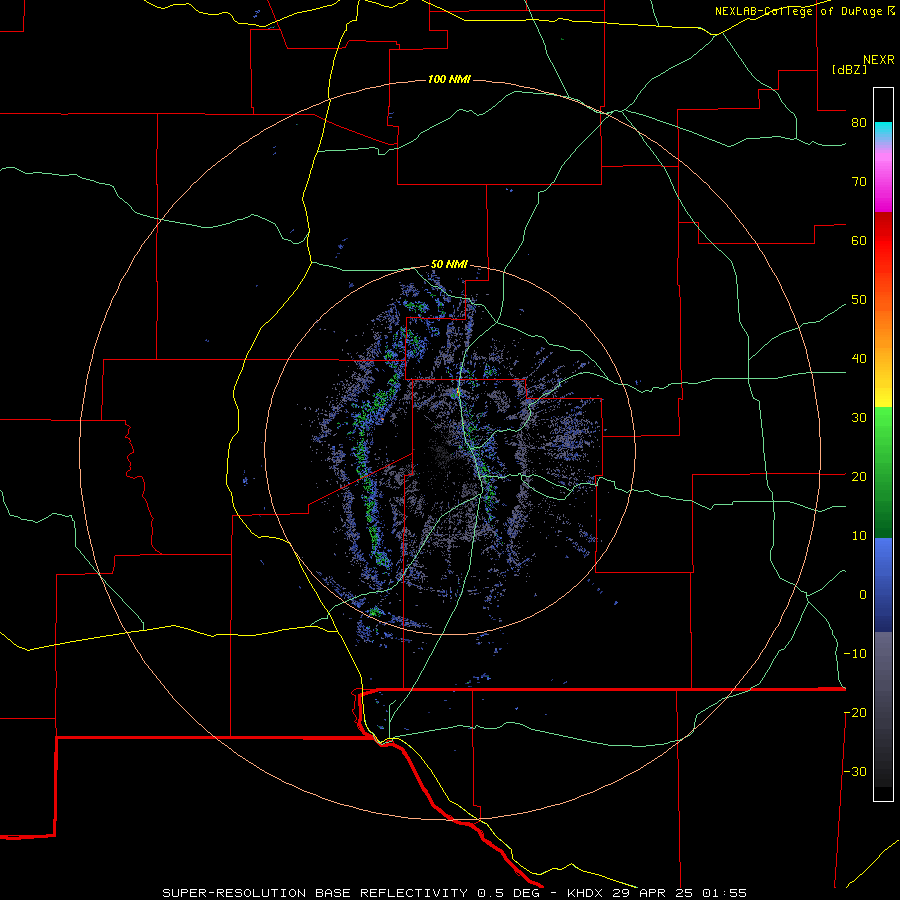This screenshot has height=900, width=900.
Task: Click the positive 20 value on the dBZ scale
Action: [859, 477]
